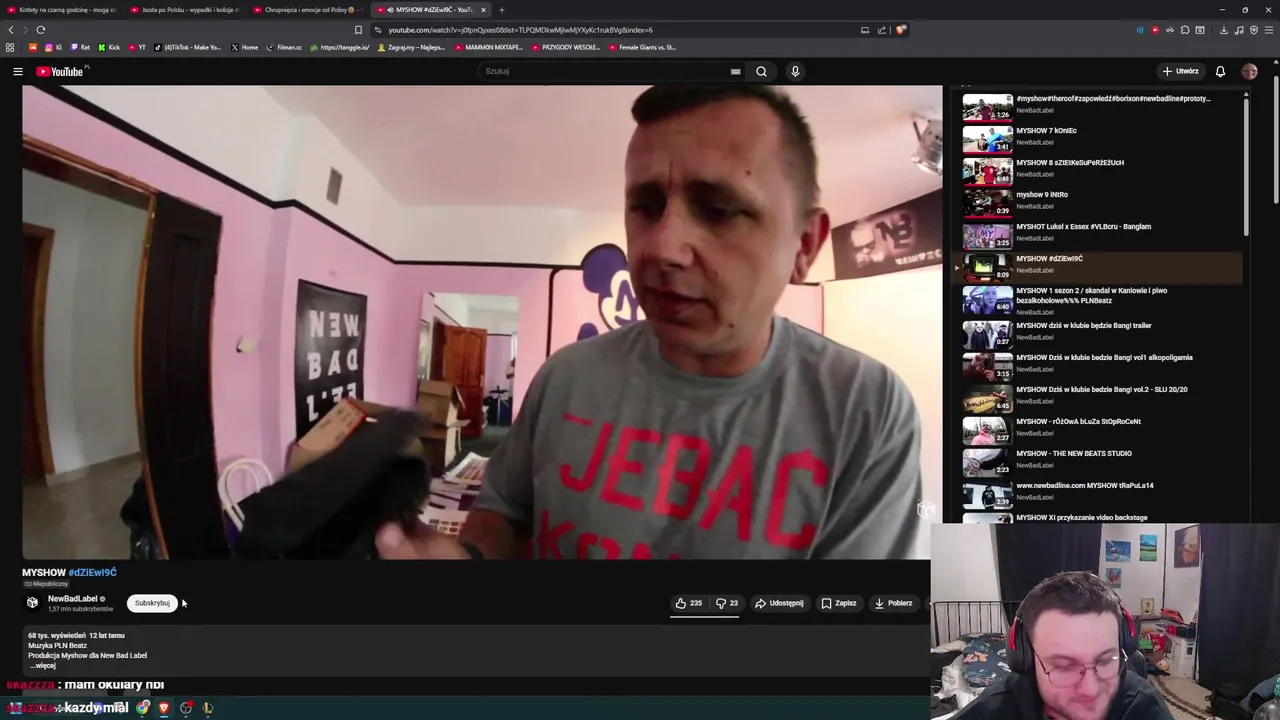Open the account avatar menu
This screenshot has height=720, width=1280.
tap(1249, 71)
